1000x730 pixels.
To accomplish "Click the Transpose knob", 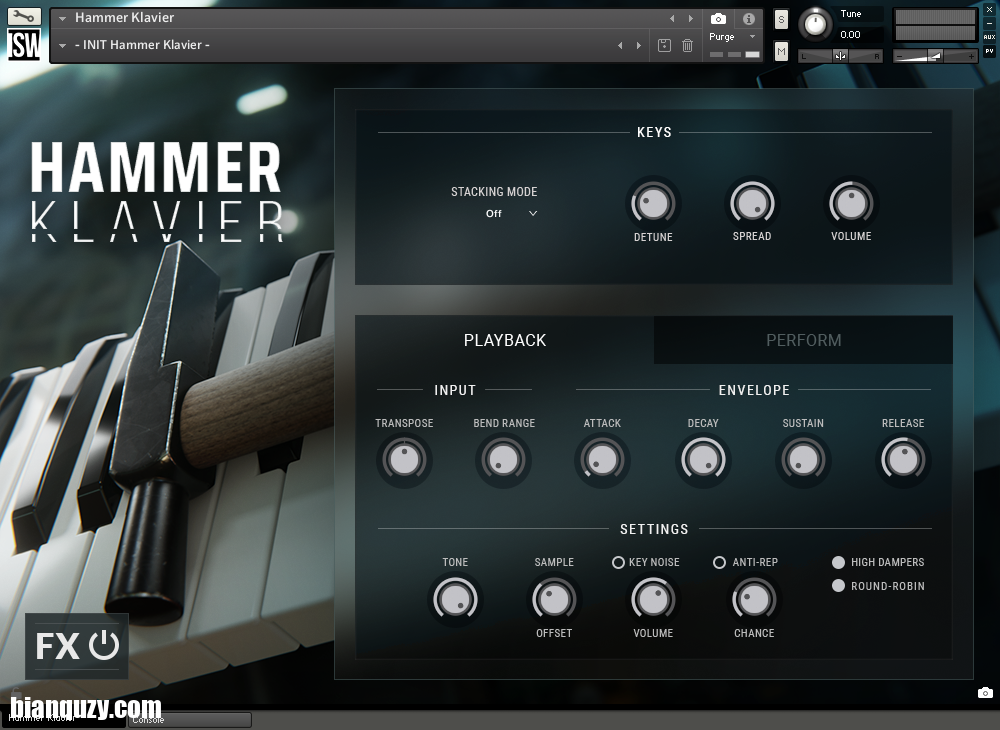I will 404,460.
